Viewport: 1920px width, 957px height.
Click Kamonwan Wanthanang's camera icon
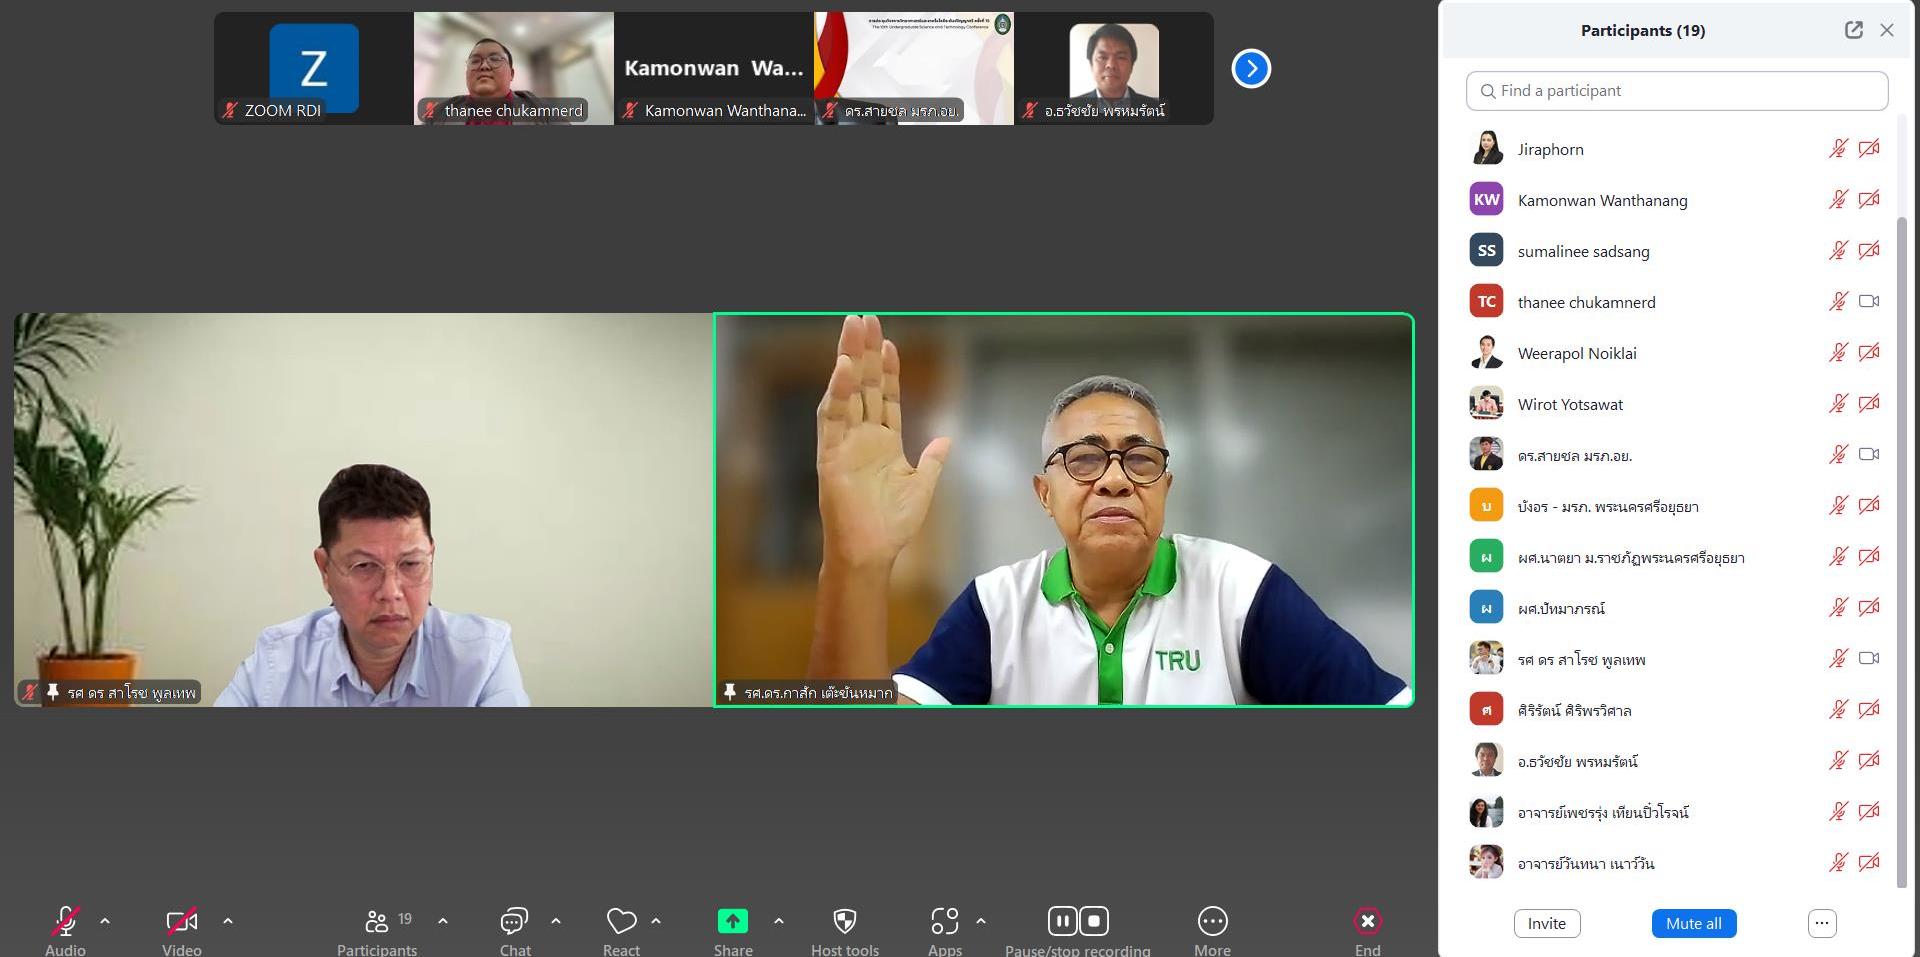tap(1869, 200)
